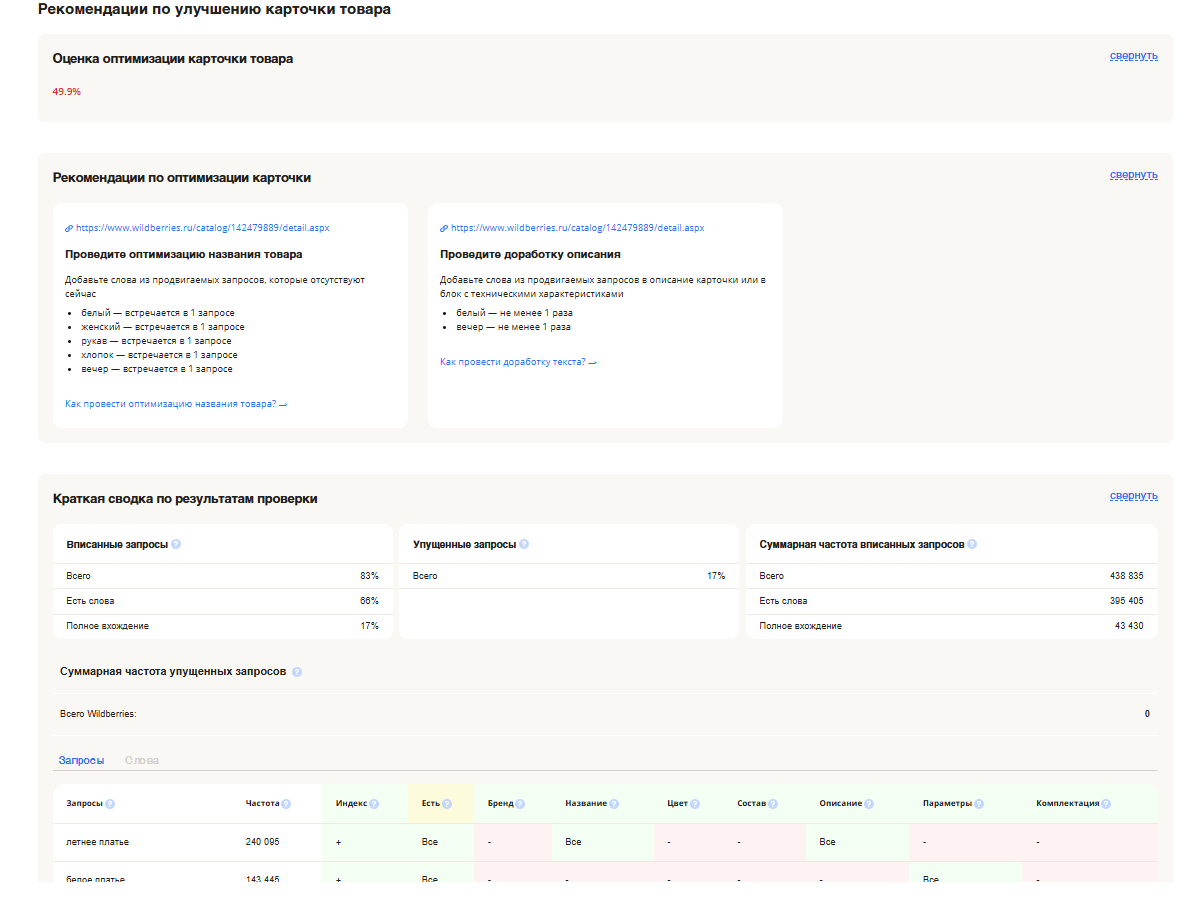Click help icon in Название column header

pyautogui.click(x=614, y=804)
